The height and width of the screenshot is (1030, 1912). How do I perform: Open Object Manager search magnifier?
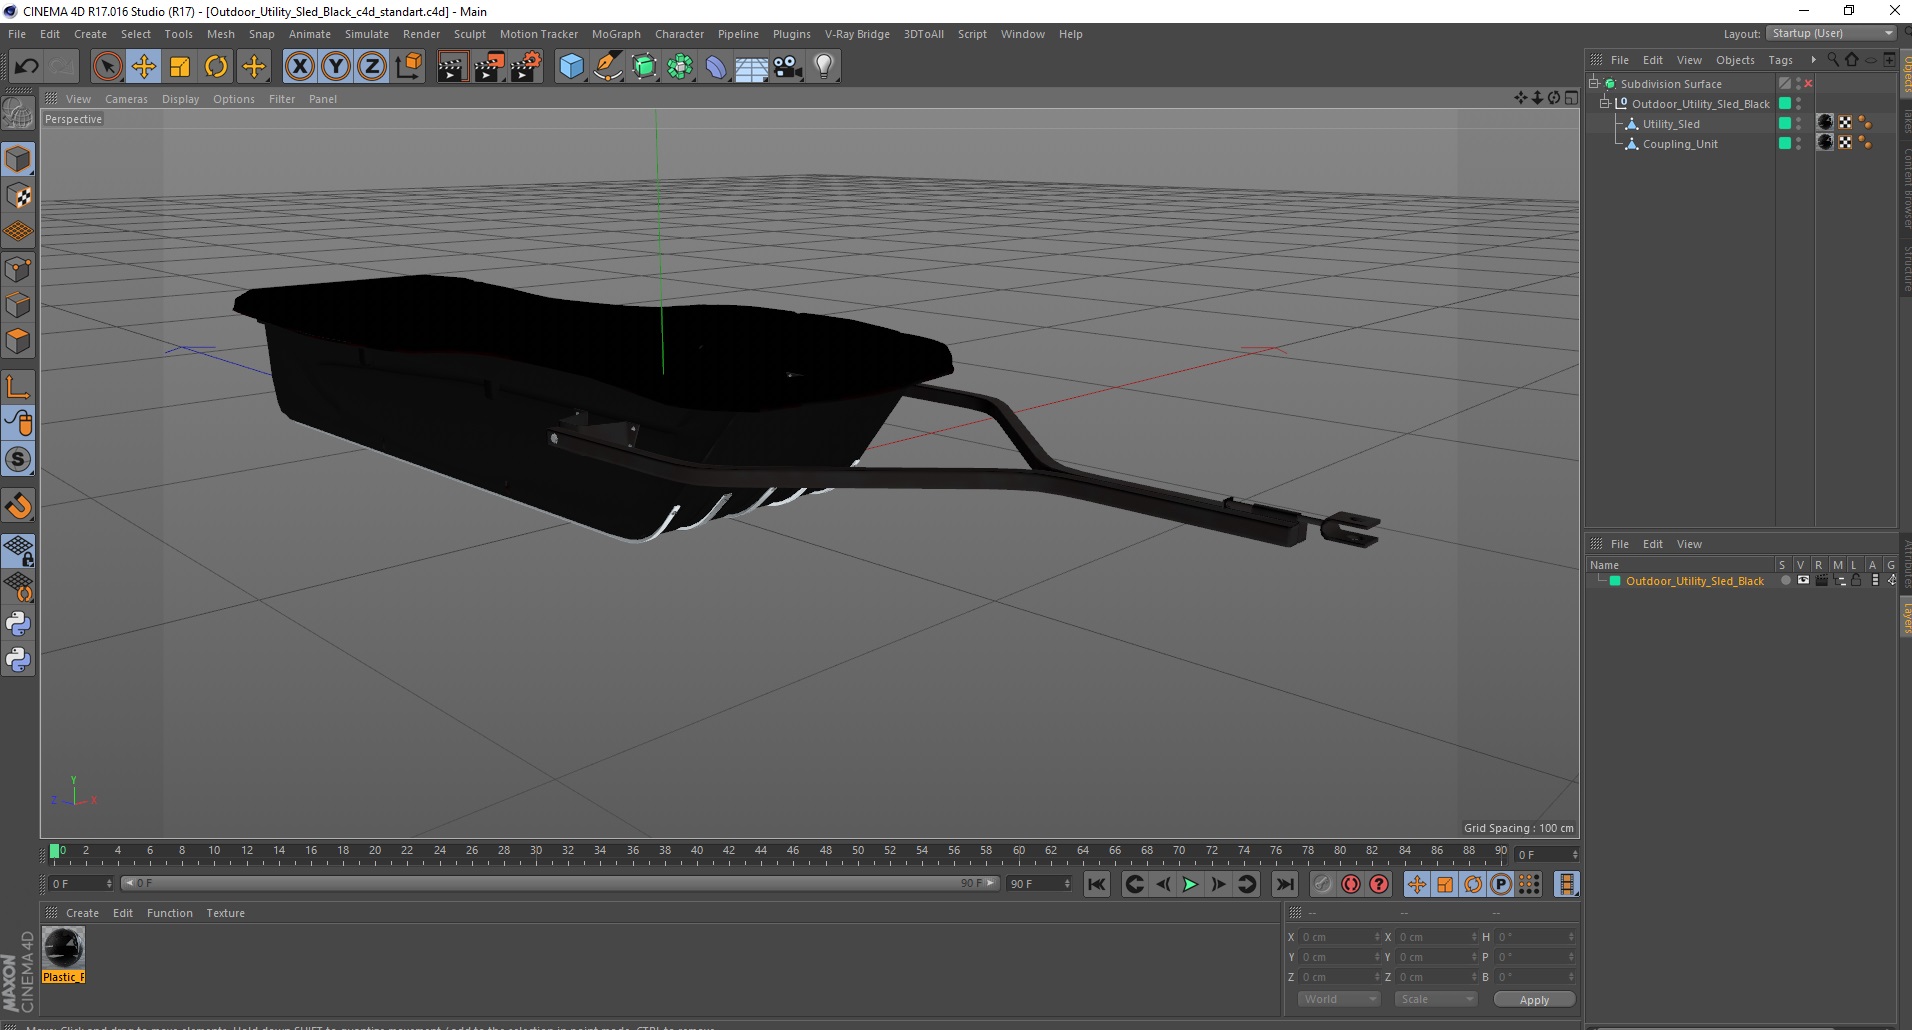click(1833, 60)
